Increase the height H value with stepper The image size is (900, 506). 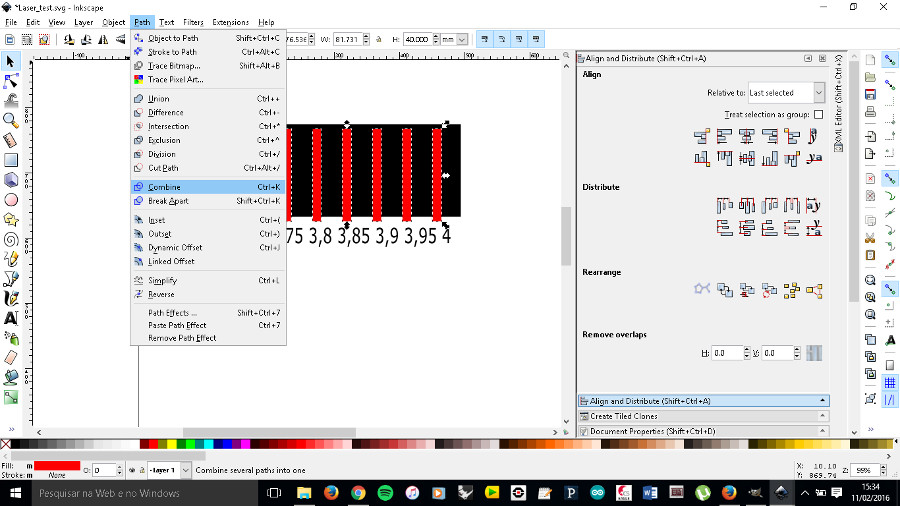click(x=436, y=37)
